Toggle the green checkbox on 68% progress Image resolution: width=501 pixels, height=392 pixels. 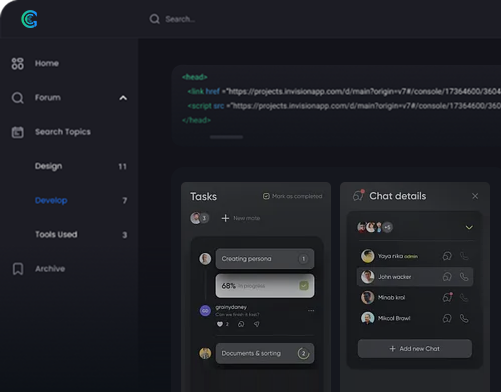pos(304,286)
